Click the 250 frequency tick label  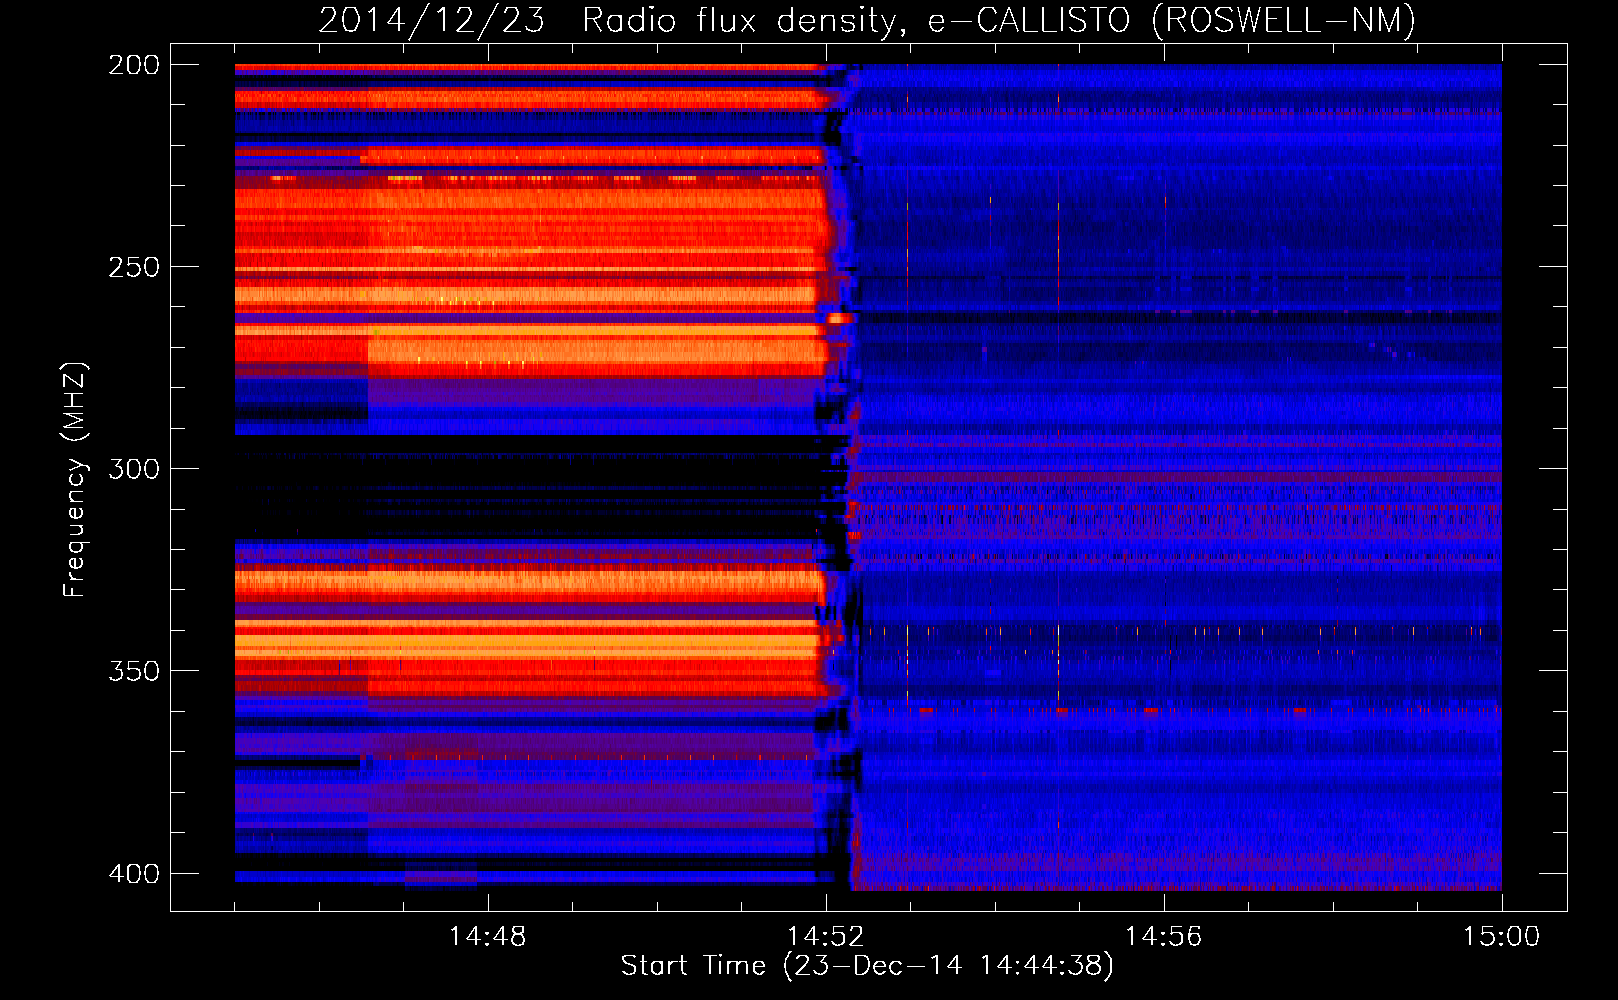pyautogui.click(x=134, y=267)
